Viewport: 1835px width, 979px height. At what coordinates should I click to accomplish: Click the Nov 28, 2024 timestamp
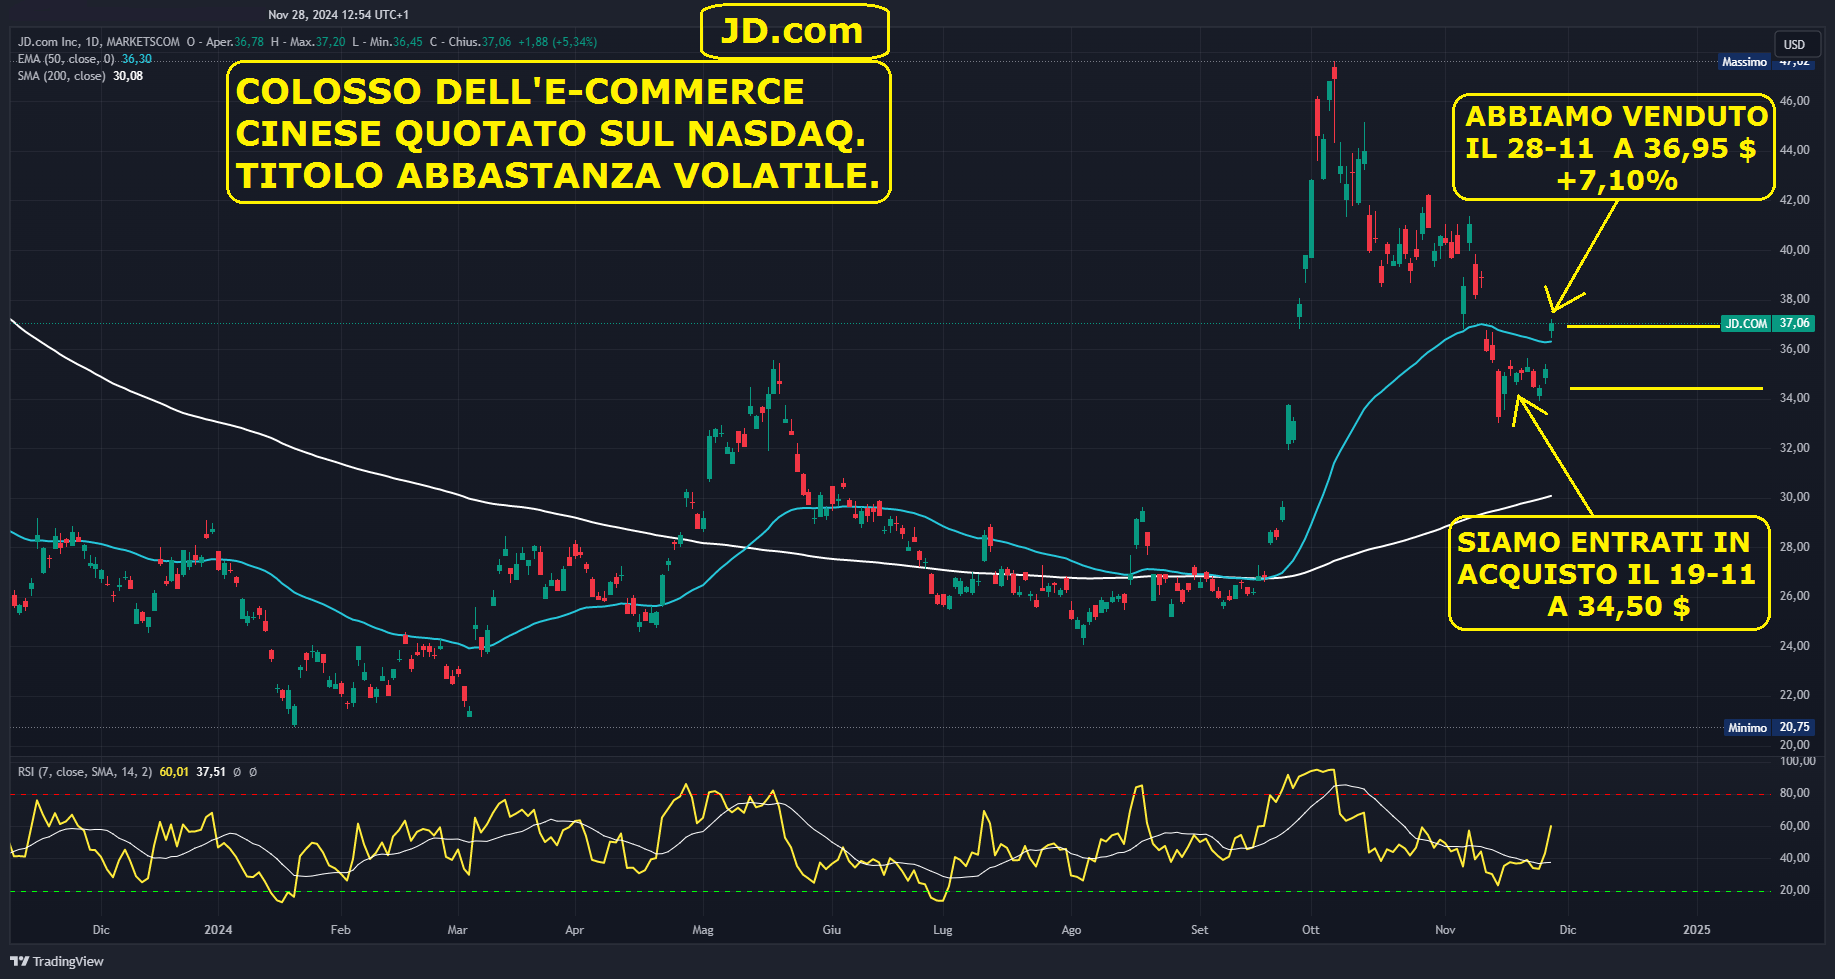click(338, 15)
